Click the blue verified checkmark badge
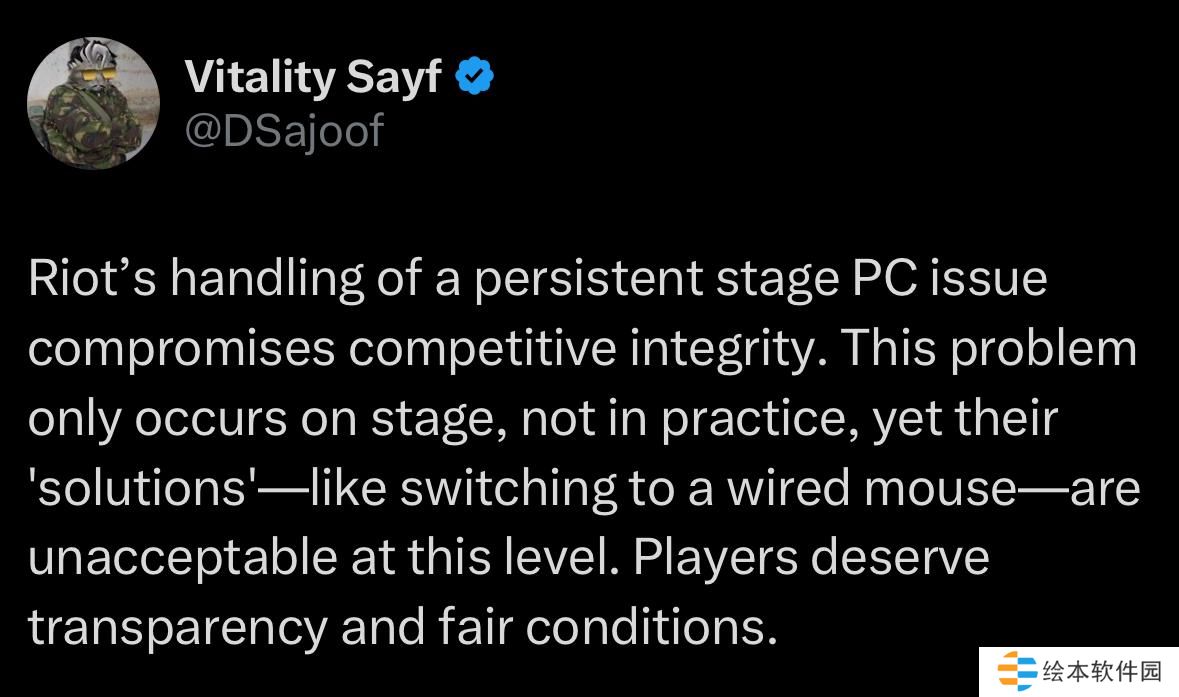 (475, 76)
